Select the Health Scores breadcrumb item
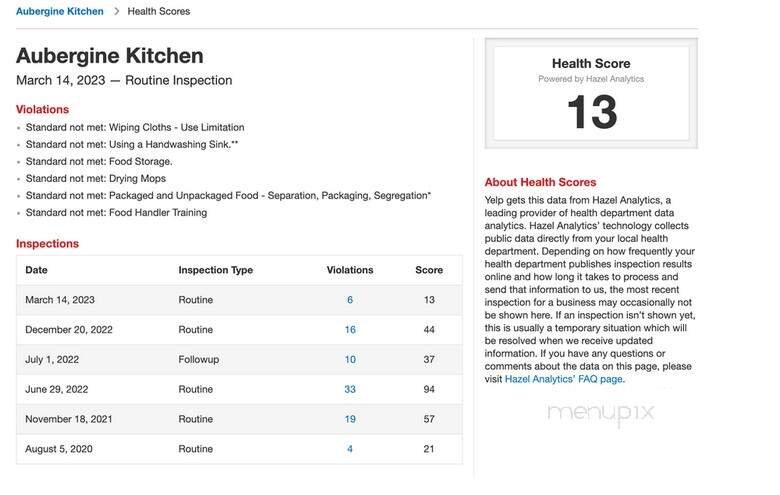The image size is (780, 495). pyautogui.click(x=159, y=11)
